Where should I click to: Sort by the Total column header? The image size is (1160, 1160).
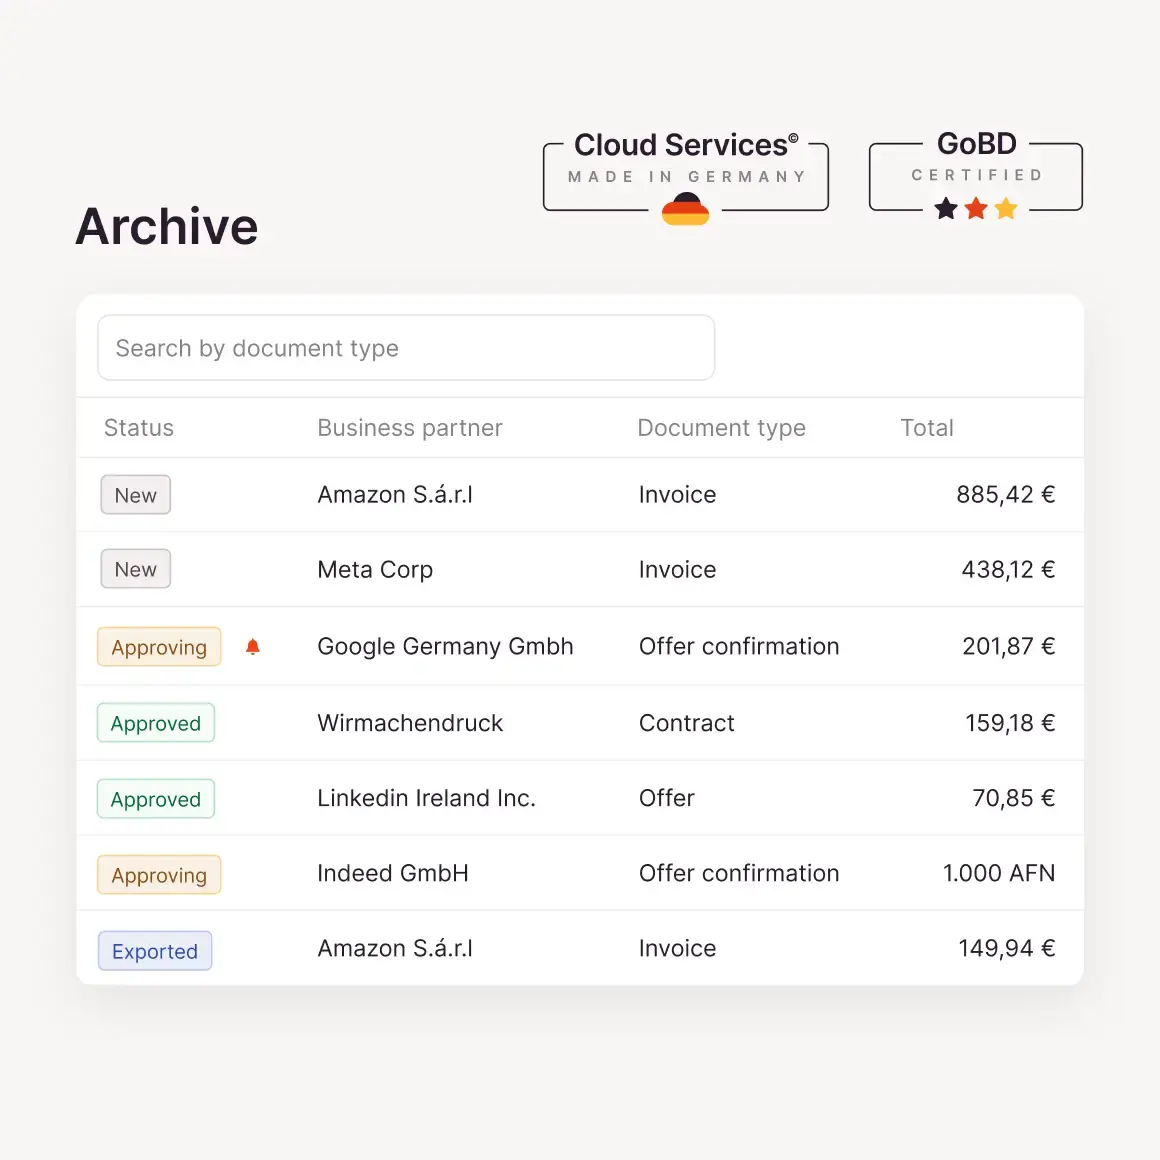click(927, 428)
